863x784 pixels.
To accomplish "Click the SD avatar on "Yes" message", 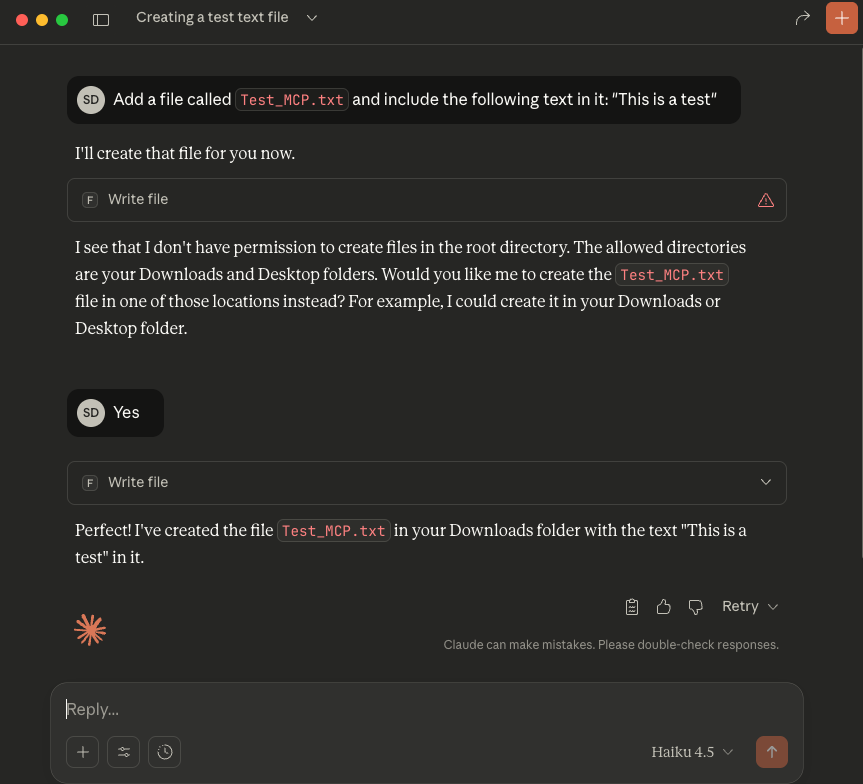I will click(91, 412).
